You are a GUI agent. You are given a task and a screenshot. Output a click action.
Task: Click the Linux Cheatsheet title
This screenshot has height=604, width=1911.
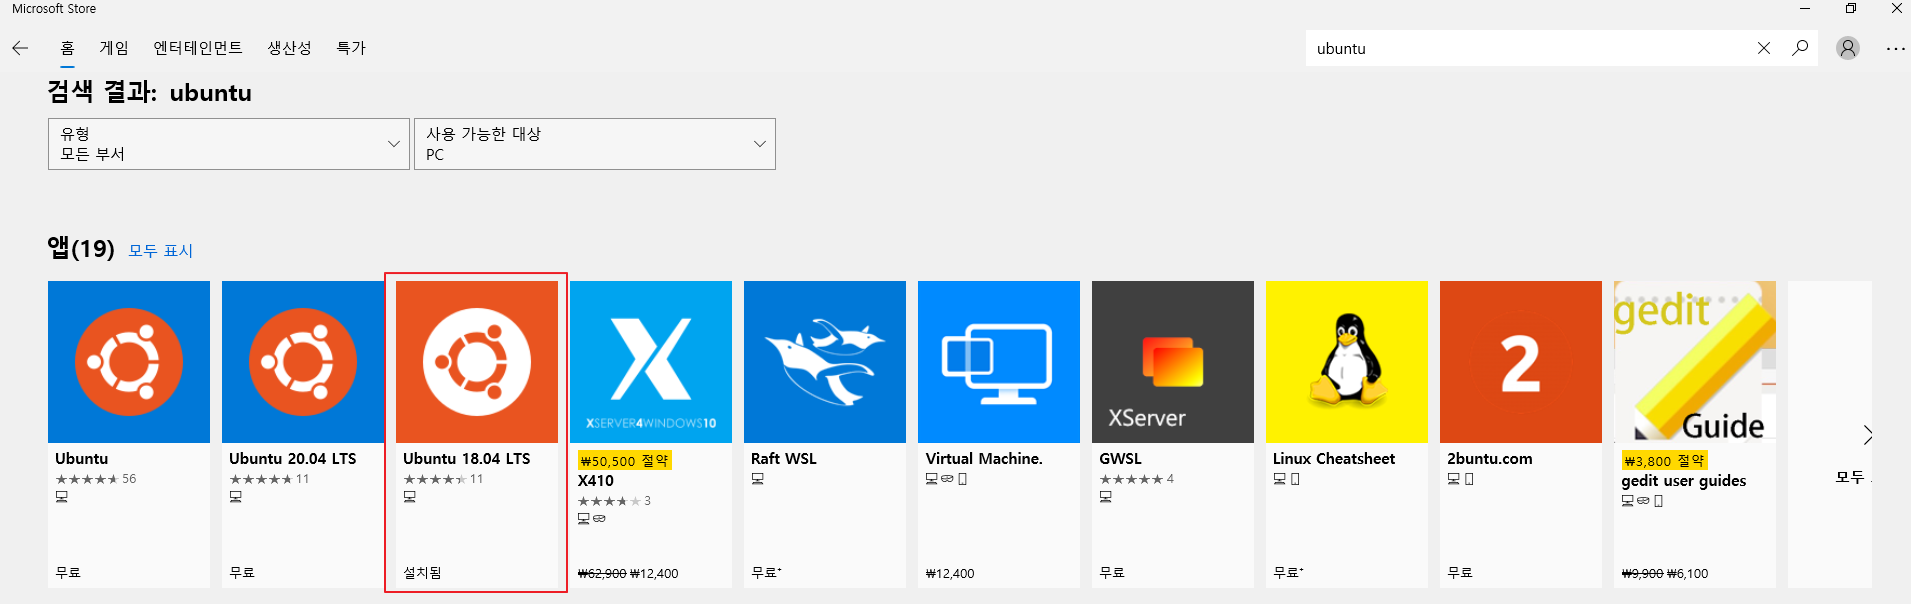1334,459
